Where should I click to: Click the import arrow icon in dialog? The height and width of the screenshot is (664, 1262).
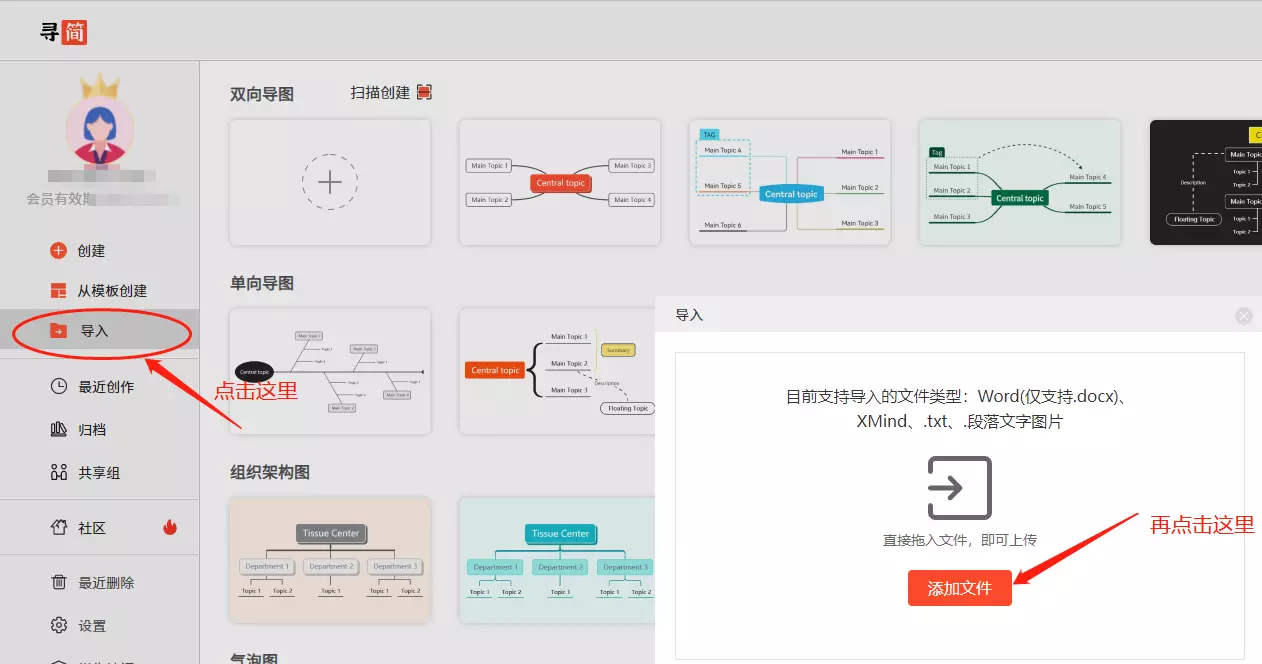point(959,488)
